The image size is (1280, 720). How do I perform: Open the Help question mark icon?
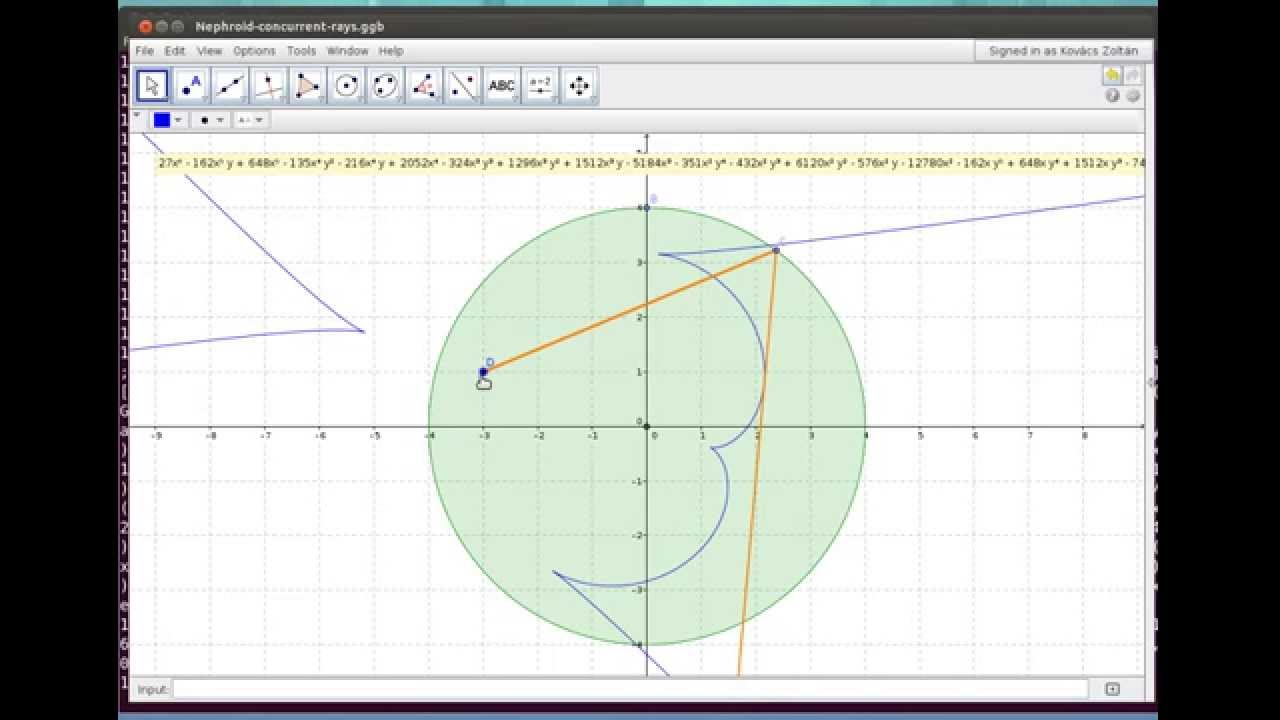tap(1112, 96)
